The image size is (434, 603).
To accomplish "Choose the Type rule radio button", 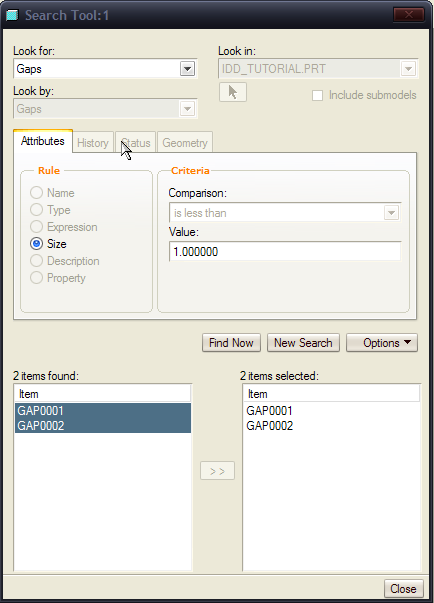I will [37, 210].
